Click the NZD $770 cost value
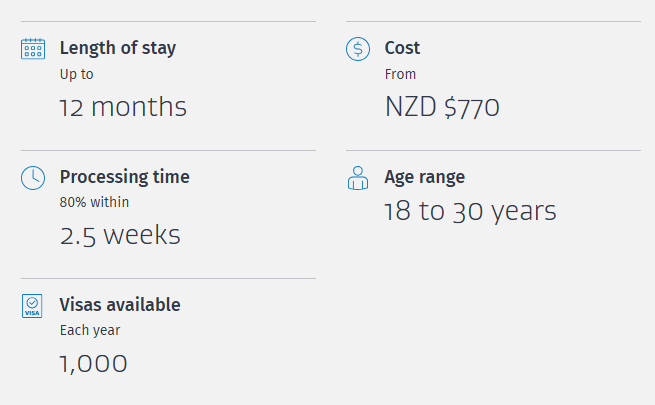 pyautogui.click(x=442, y=107)
